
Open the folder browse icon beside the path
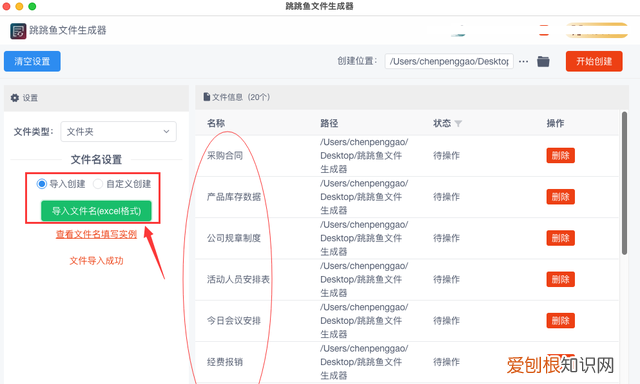pyautogui.click(x=543, y=61)
